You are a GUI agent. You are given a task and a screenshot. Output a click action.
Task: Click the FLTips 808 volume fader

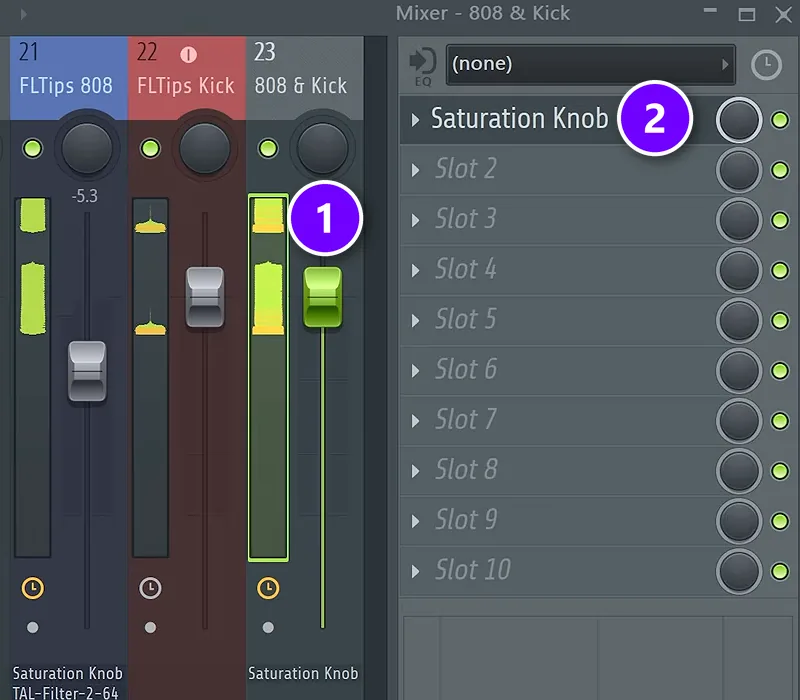tap(87, 371)
